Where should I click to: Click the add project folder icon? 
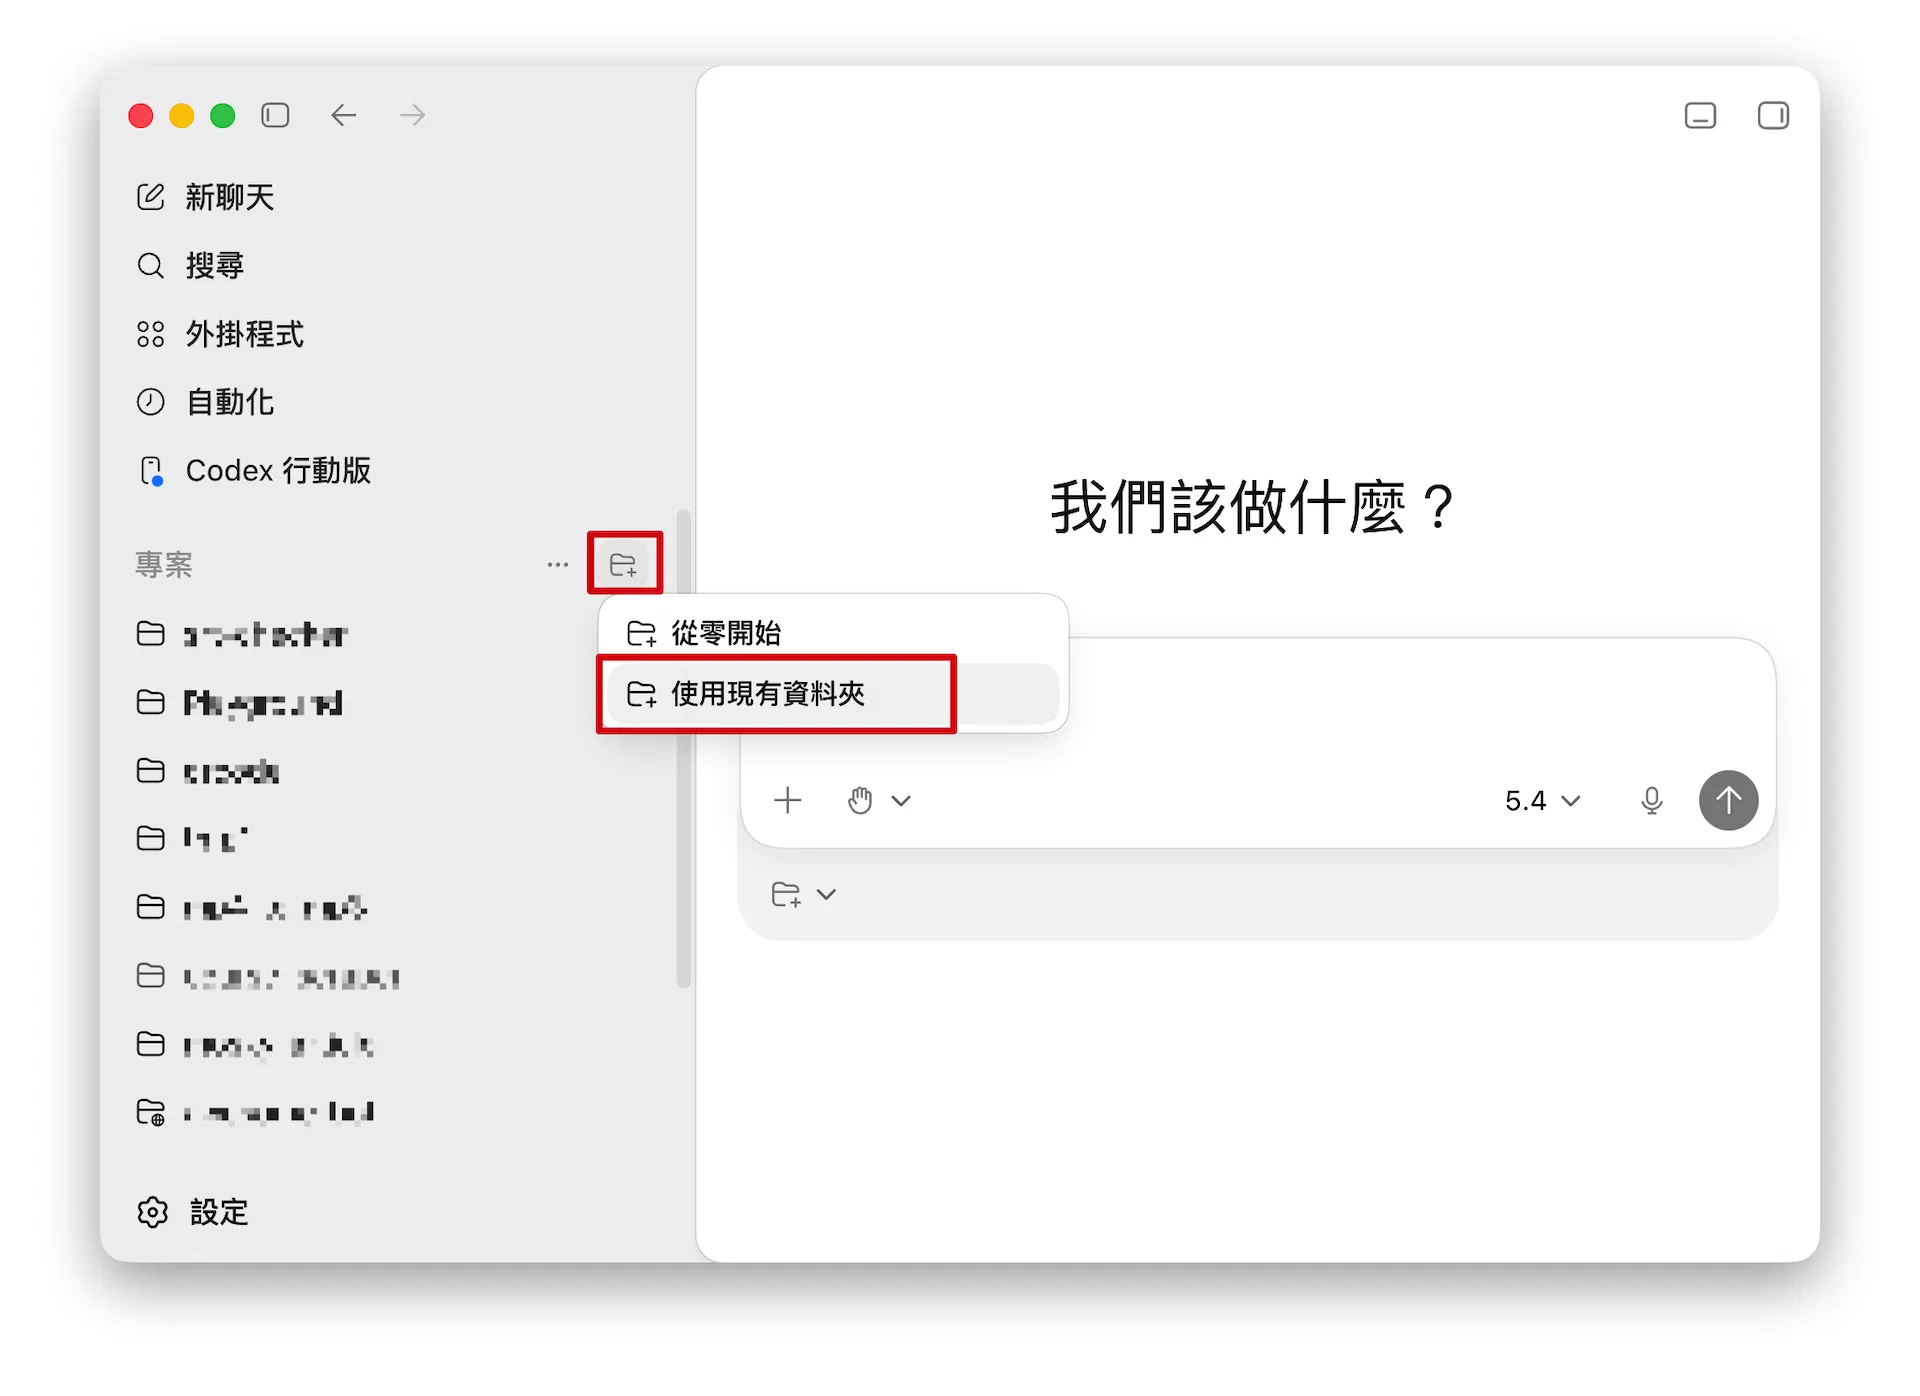tap(624, 565)
